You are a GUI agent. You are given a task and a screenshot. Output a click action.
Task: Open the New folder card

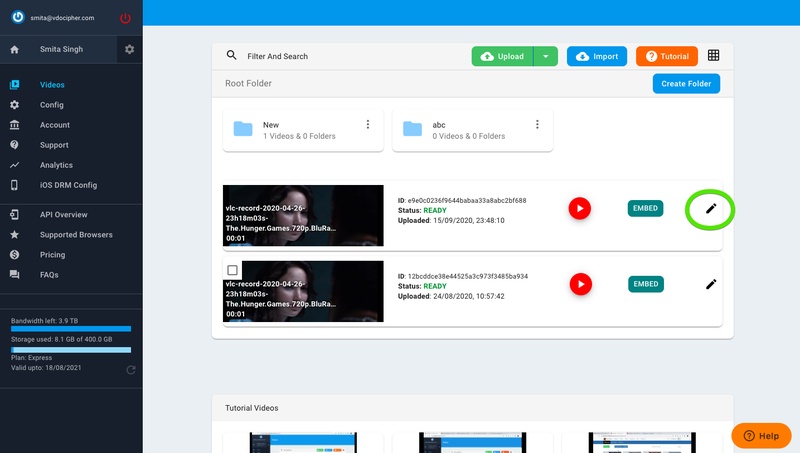(x=303, y=130)
